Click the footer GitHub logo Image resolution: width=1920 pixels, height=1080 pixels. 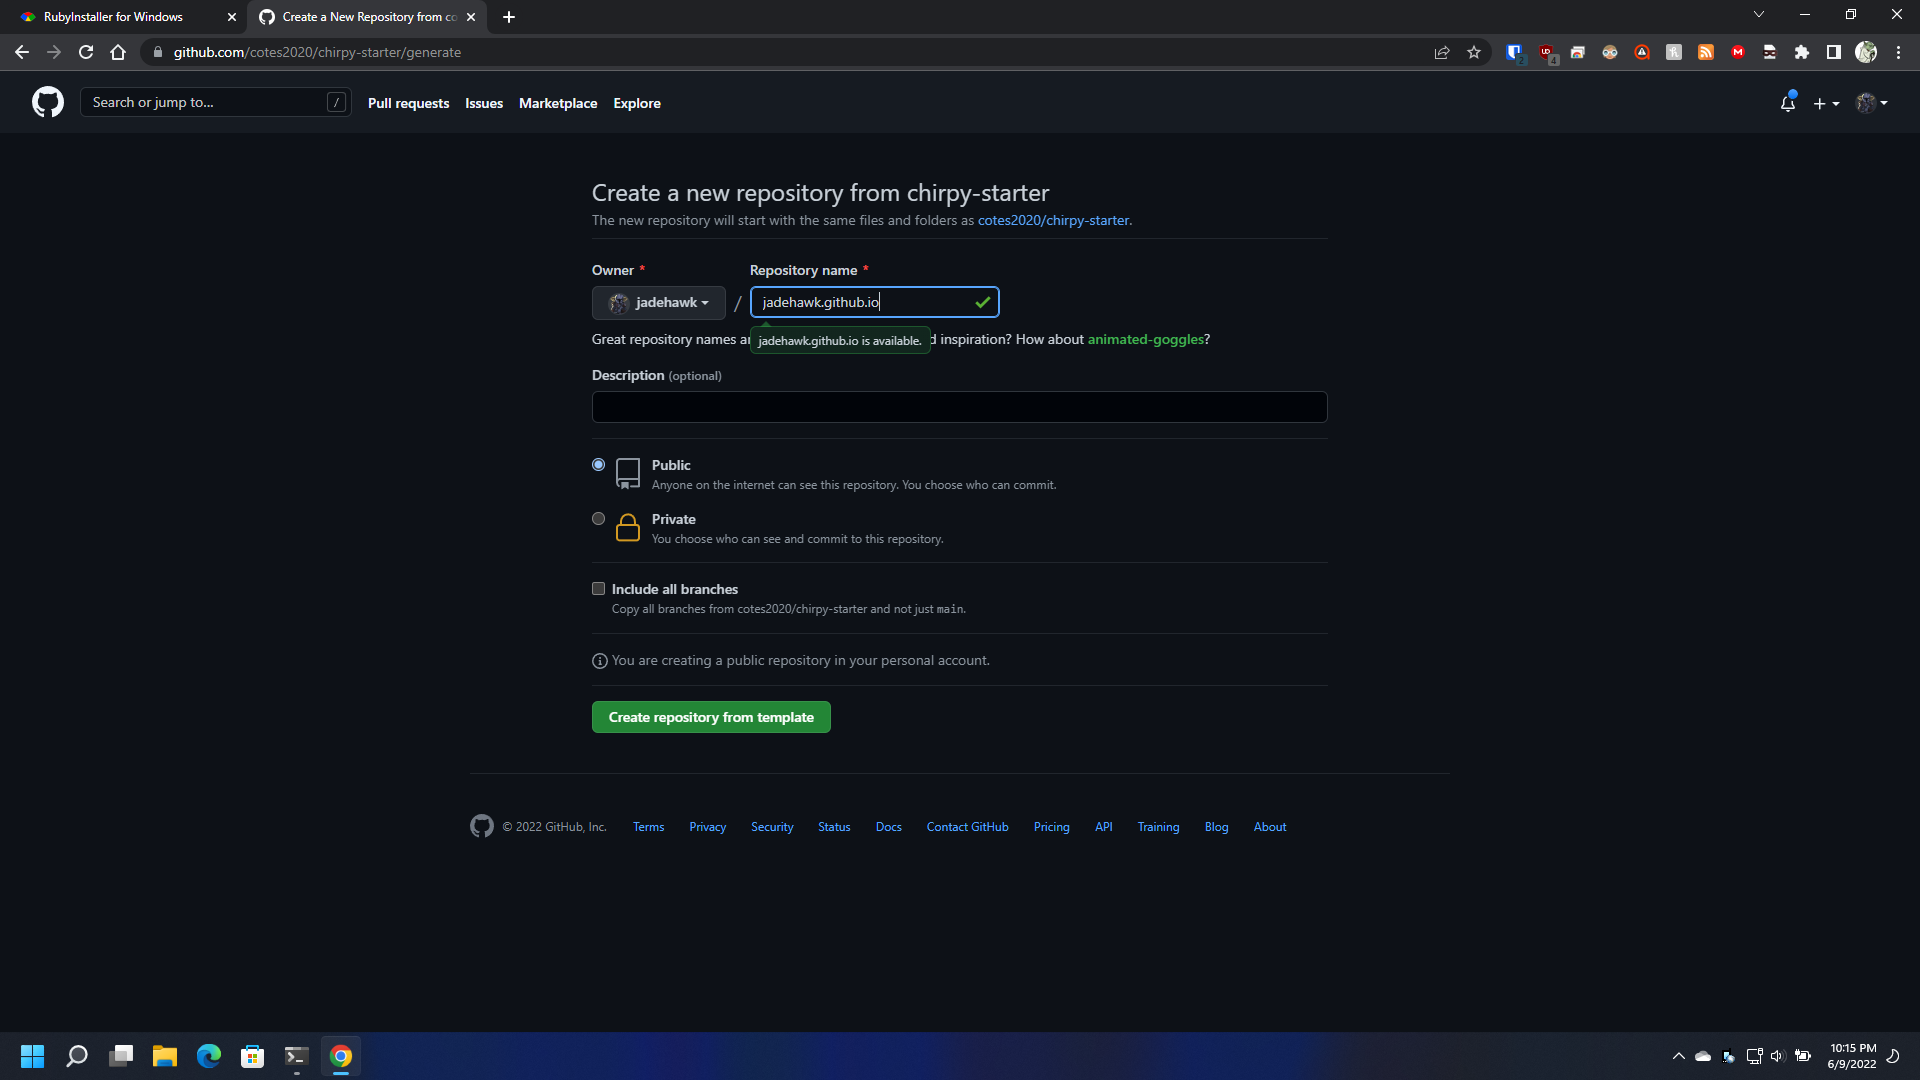[482, 826]
